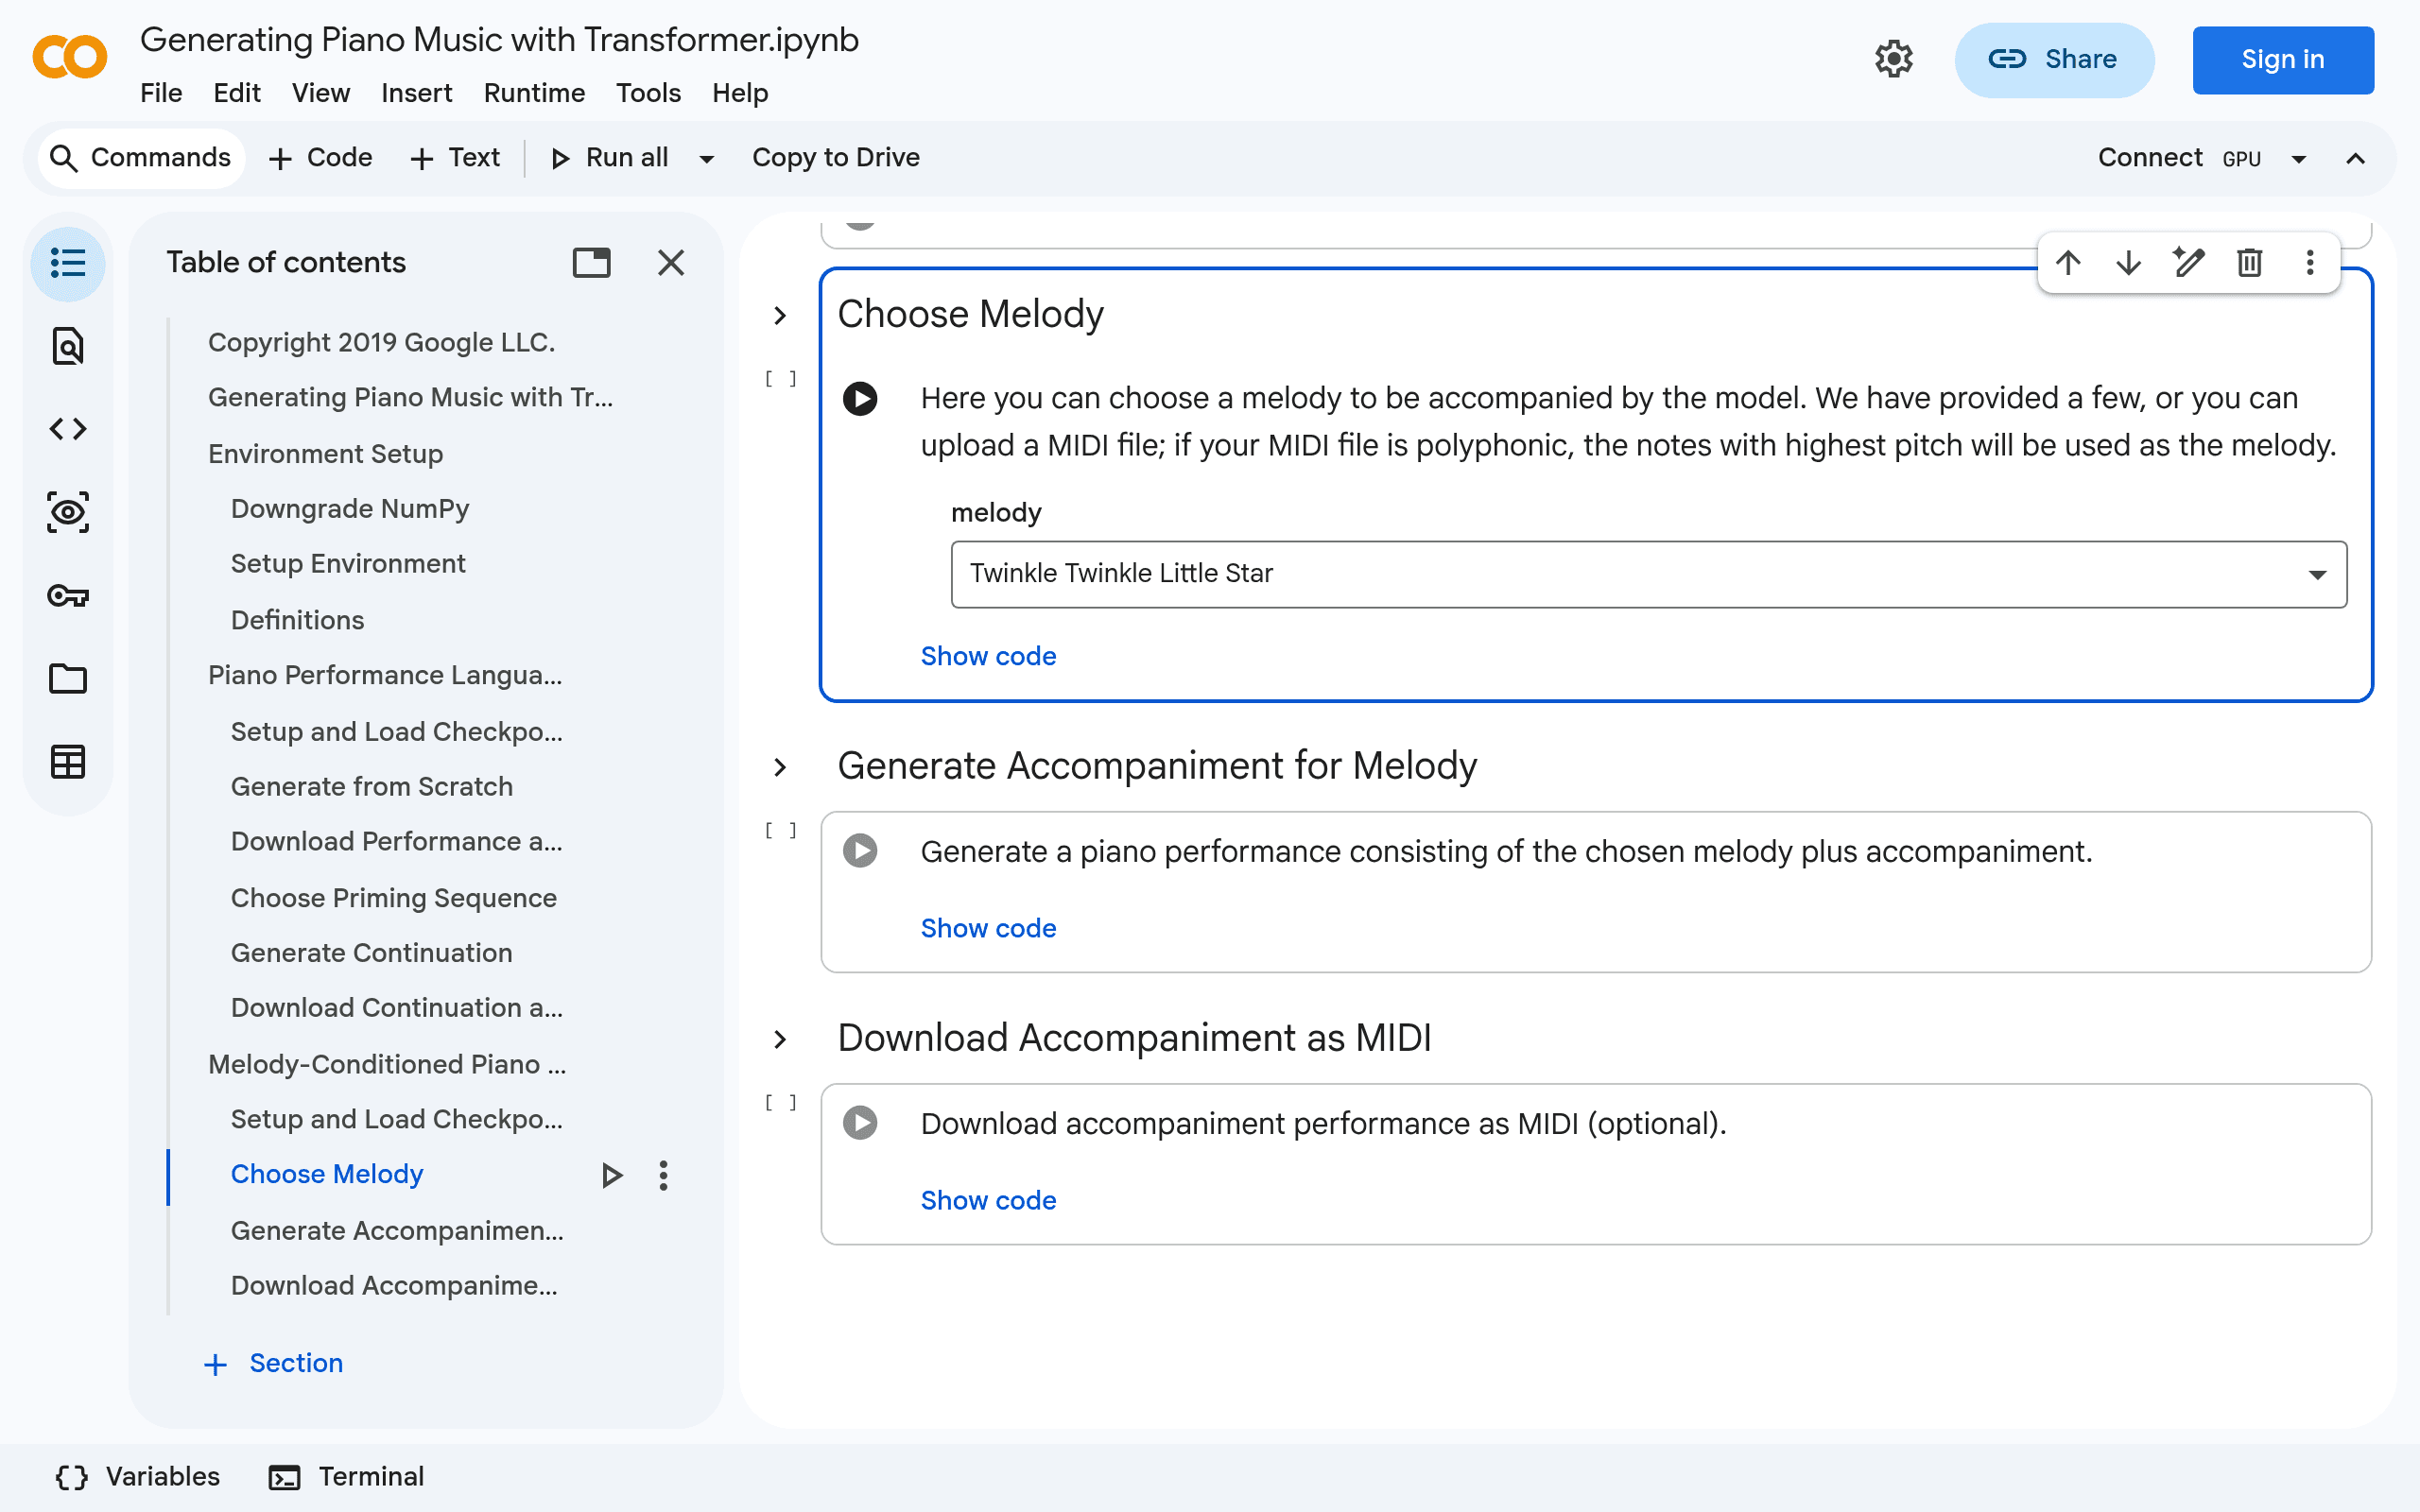2420x1512 pixels.
Task: Pop out table of contents panel
Action: pyautogui.click(x=591, y=263)
